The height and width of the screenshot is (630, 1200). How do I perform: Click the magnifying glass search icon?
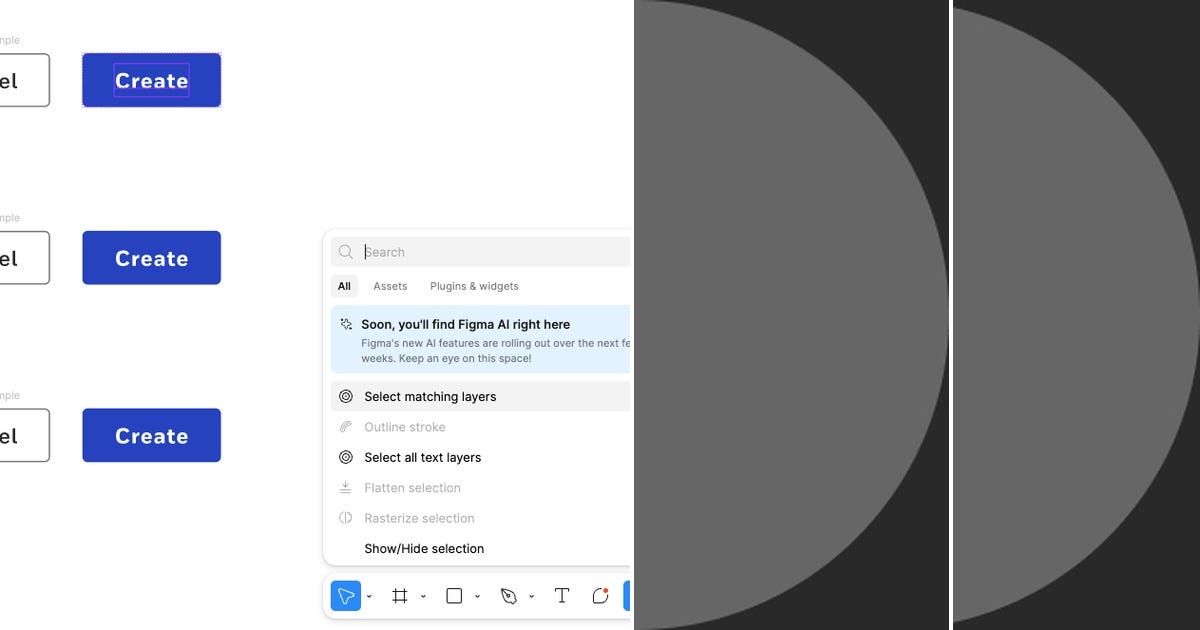345,252
